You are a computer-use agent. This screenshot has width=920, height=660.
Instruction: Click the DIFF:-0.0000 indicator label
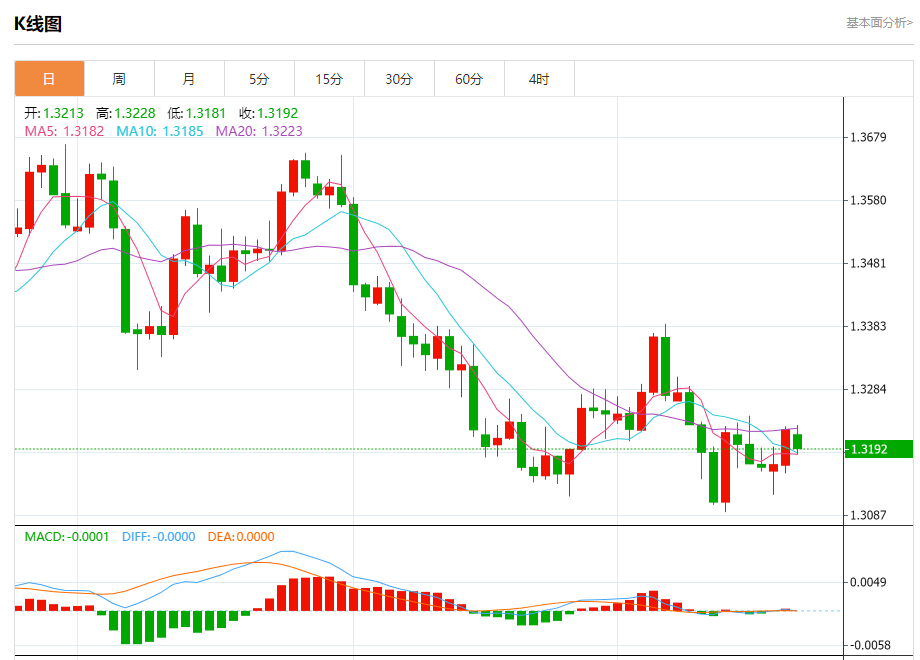point(158,537)
